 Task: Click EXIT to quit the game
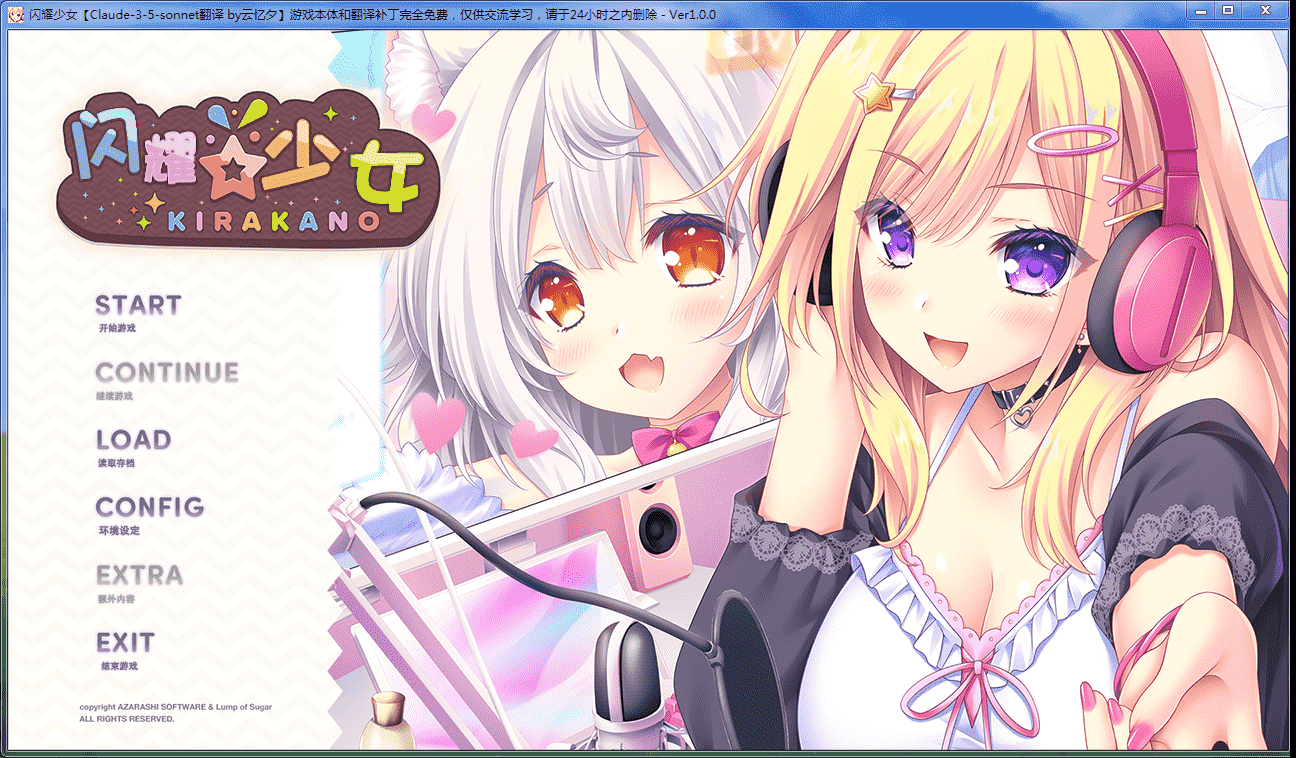click(125, 642)
